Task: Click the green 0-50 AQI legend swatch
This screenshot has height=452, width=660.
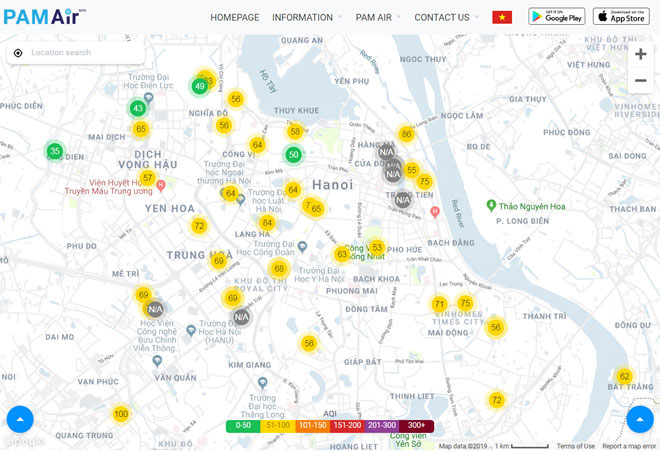Action: (x=243, y=425)
